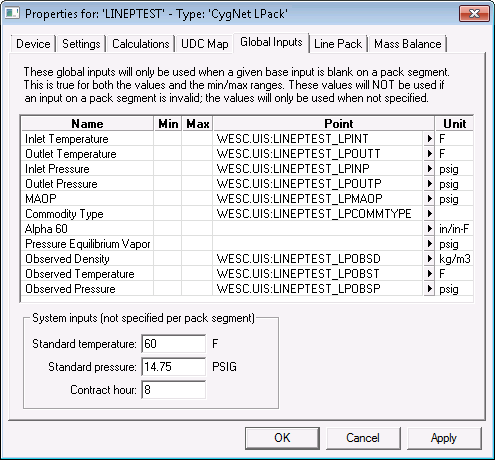Screen dimensions: 495x460
Task: Expand point arrow for Observed Density
Action: [x=429, y=258]
